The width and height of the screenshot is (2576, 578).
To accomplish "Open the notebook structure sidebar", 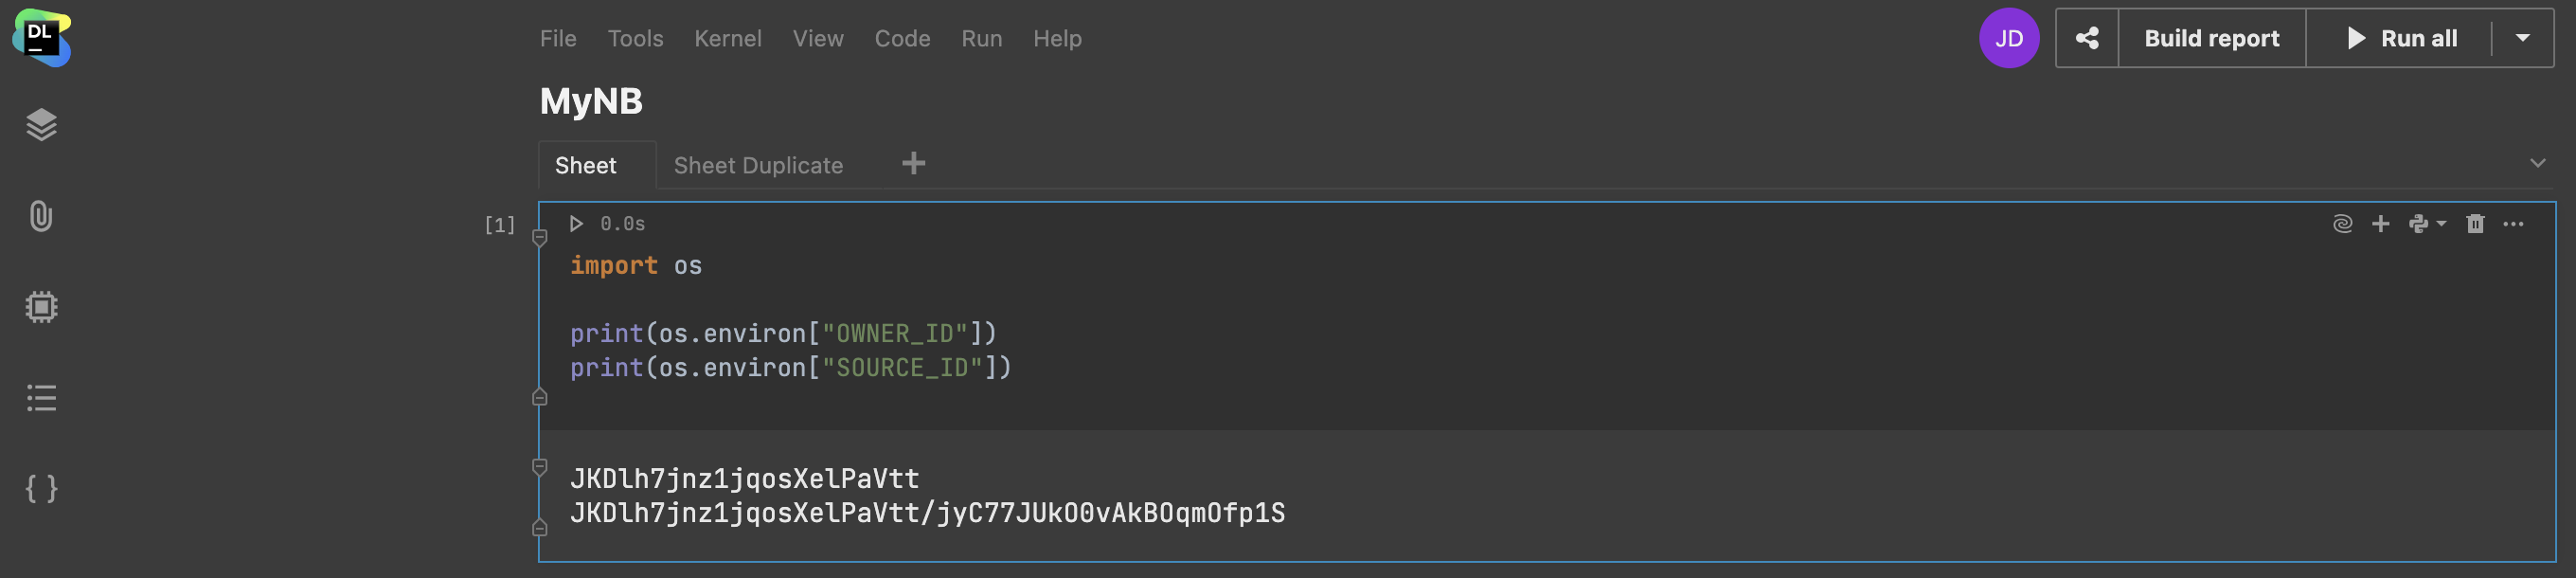I will 41,125.
